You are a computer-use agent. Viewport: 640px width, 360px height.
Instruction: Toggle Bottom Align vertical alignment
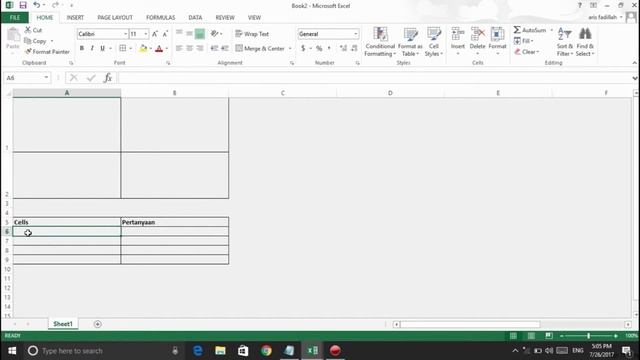click(x=200, y=34)
